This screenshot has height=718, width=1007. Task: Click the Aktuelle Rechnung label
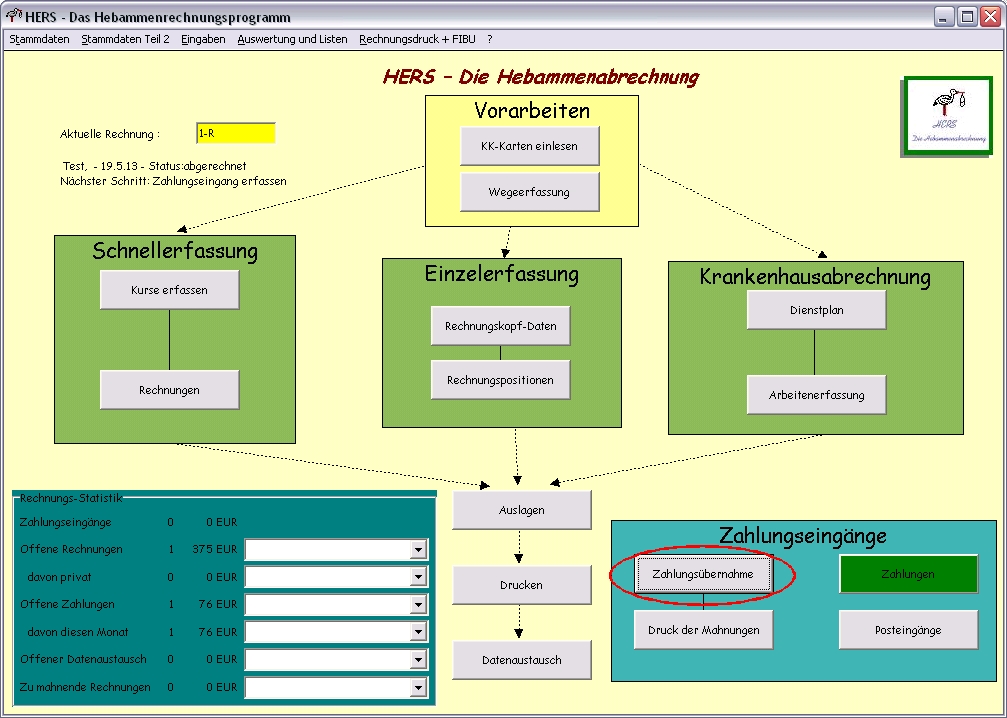click(109, 134)
